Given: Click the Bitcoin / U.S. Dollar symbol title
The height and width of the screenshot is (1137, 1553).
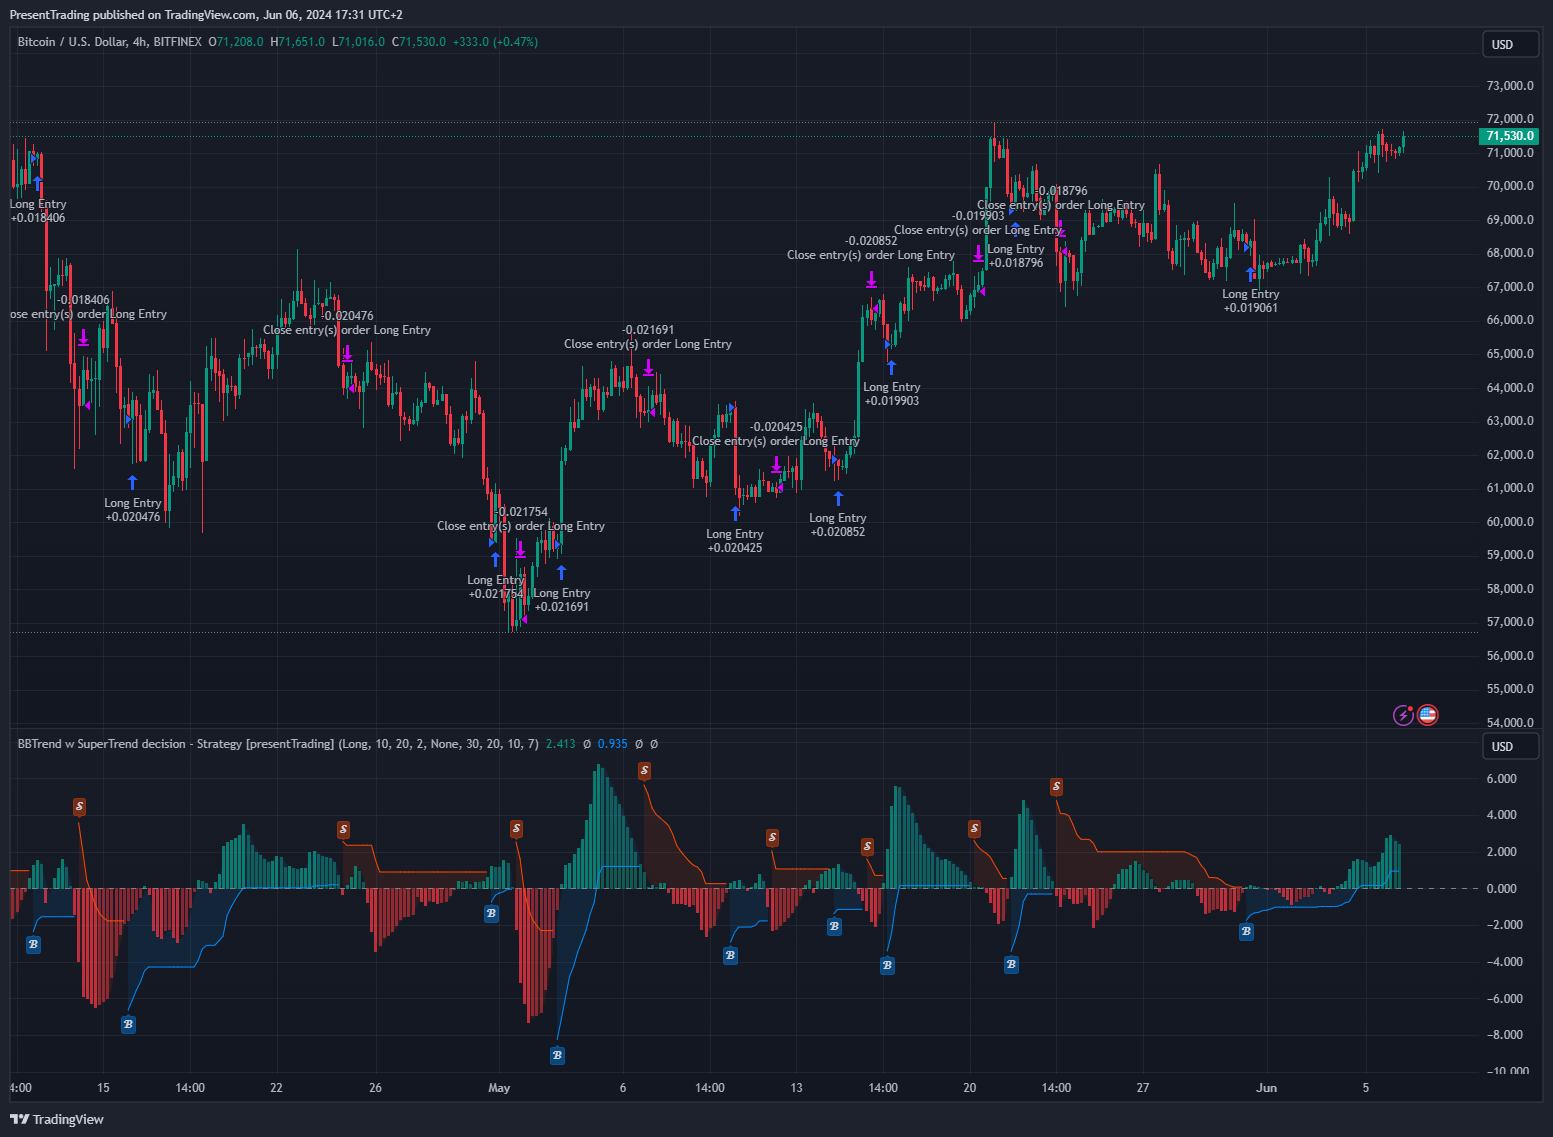Looking at the screenshot, I should [x=110, y=42].
